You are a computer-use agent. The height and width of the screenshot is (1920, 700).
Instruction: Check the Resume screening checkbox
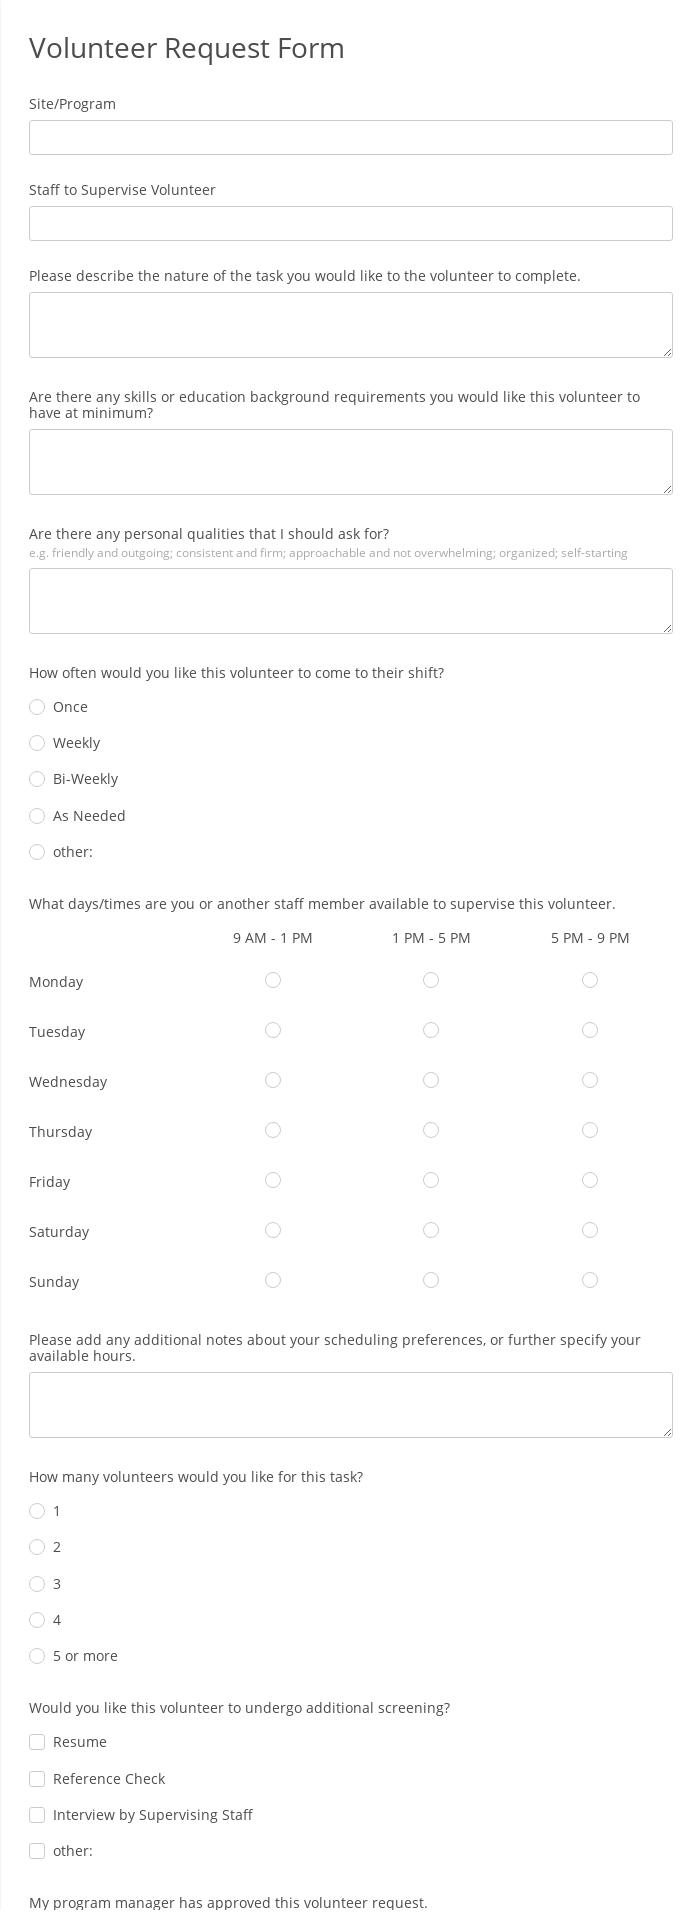click(37, 1742)
